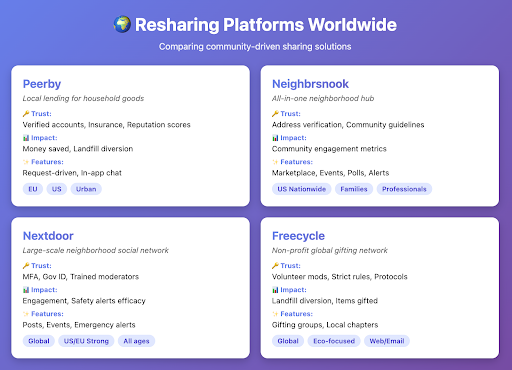The image size is (512, 370).
Task: Click the sparkle icon beside Nextdoor's Features label
Action: (x=26, y=314)
